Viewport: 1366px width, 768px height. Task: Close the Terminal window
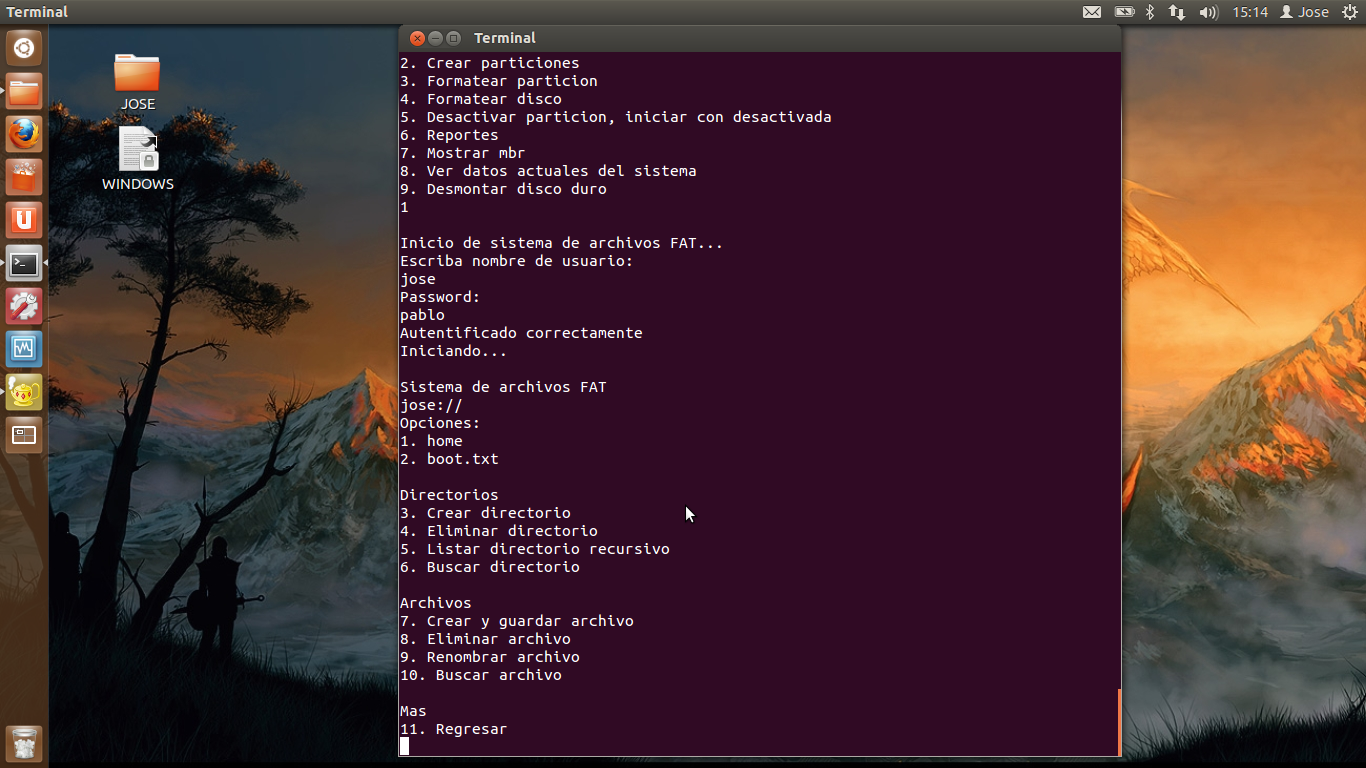[417, 38]
